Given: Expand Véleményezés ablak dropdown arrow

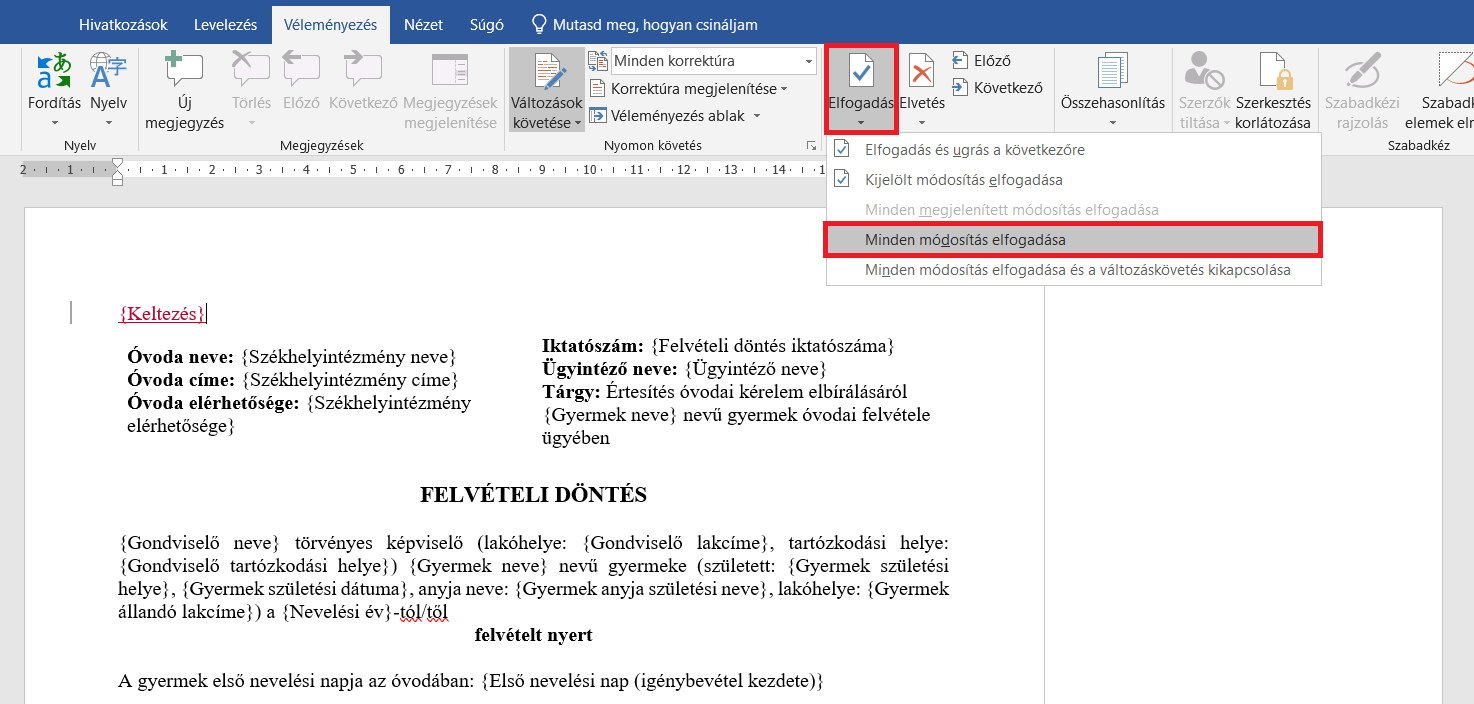Looking at the screenshot, I should (x=757, y=116).
